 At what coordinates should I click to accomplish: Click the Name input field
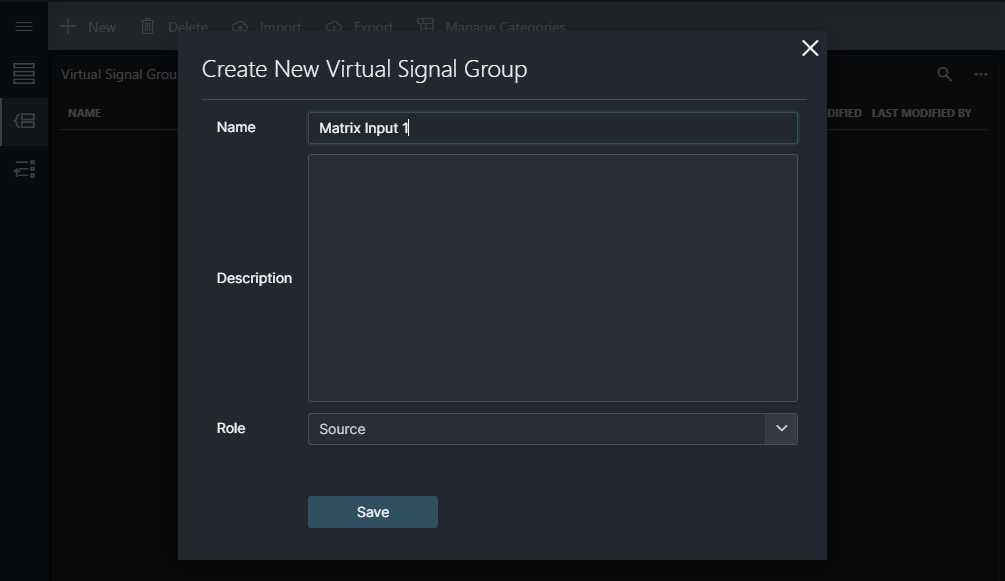point(552,127)
